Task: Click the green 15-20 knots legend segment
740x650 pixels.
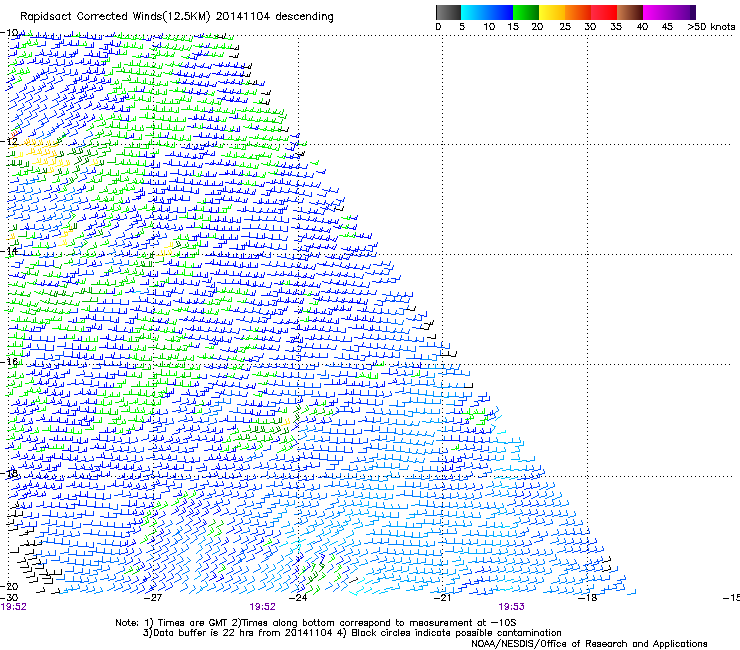Action: click(x=526, y=12)
